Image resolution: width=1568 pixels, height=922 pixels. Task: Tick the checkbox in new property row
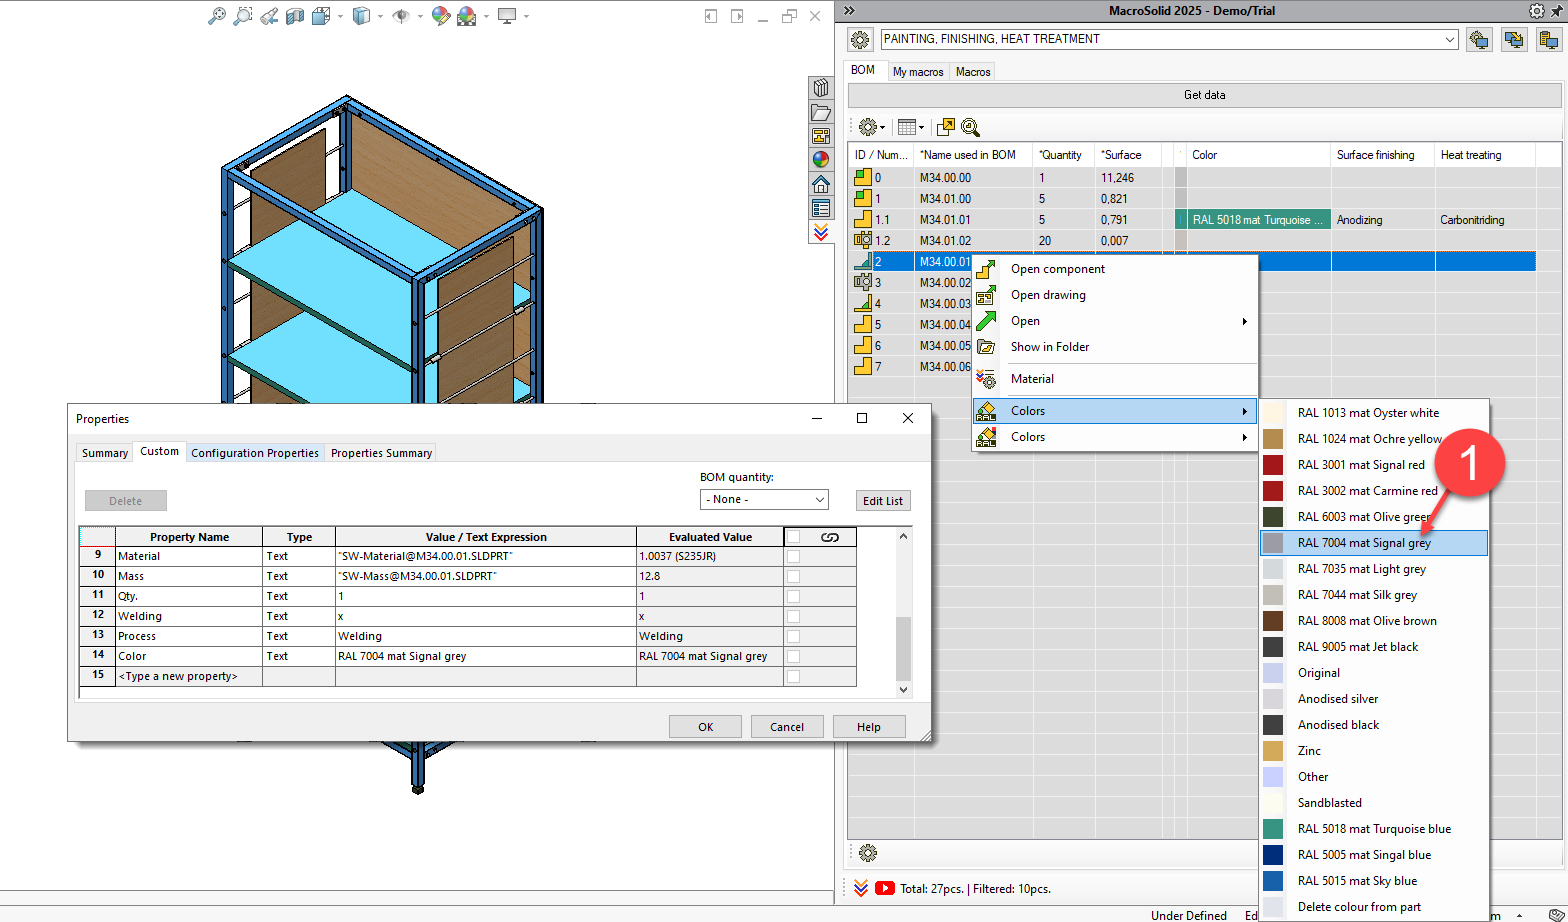[x=793, y=676]
